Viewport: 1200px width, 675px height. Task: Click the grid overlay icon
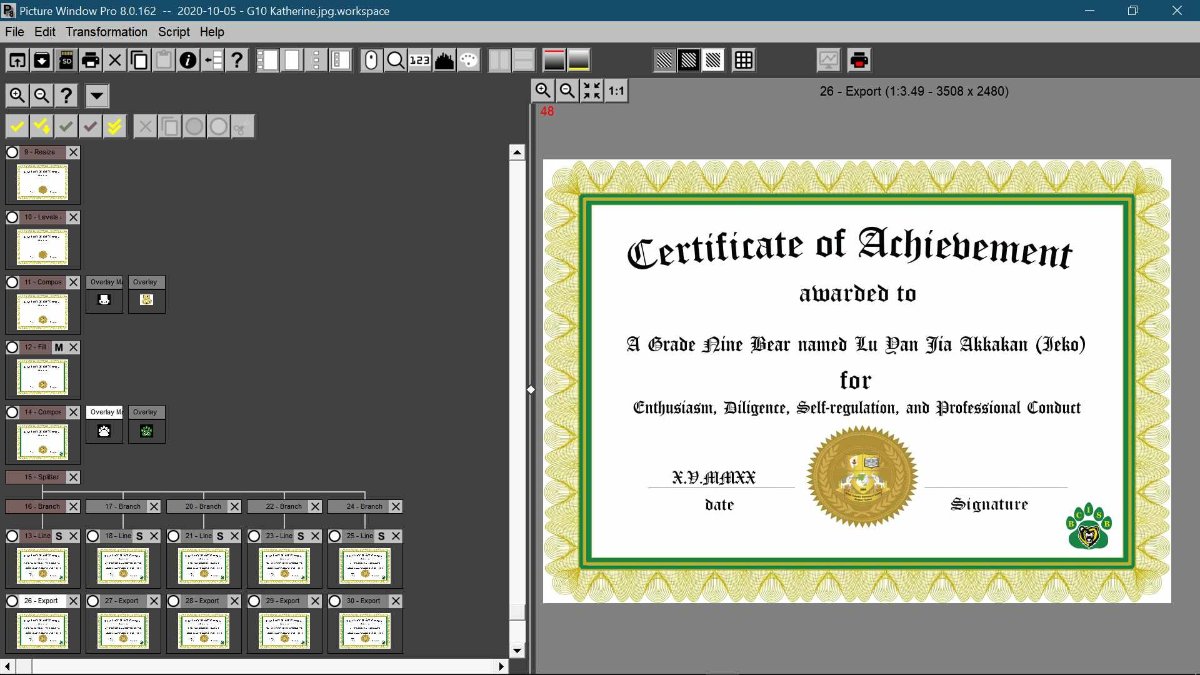[x=743, y=60]
